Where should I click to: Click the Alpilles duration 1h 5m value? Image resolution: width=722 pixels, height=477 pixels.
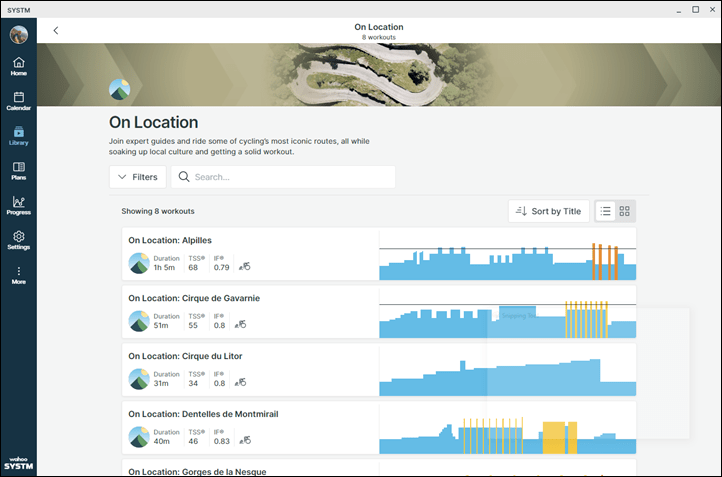coord(164,268)
